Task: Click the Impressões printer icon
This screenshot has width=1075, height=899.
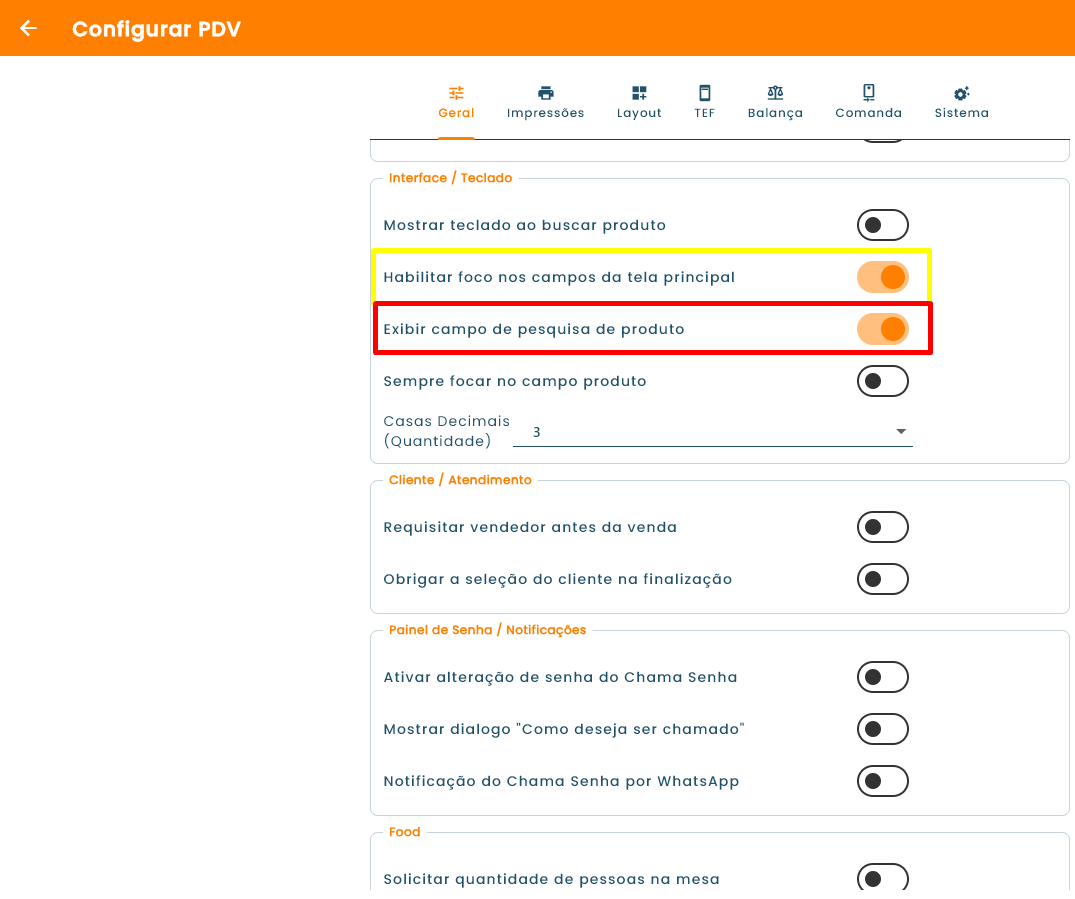Action: coord(546,93)
